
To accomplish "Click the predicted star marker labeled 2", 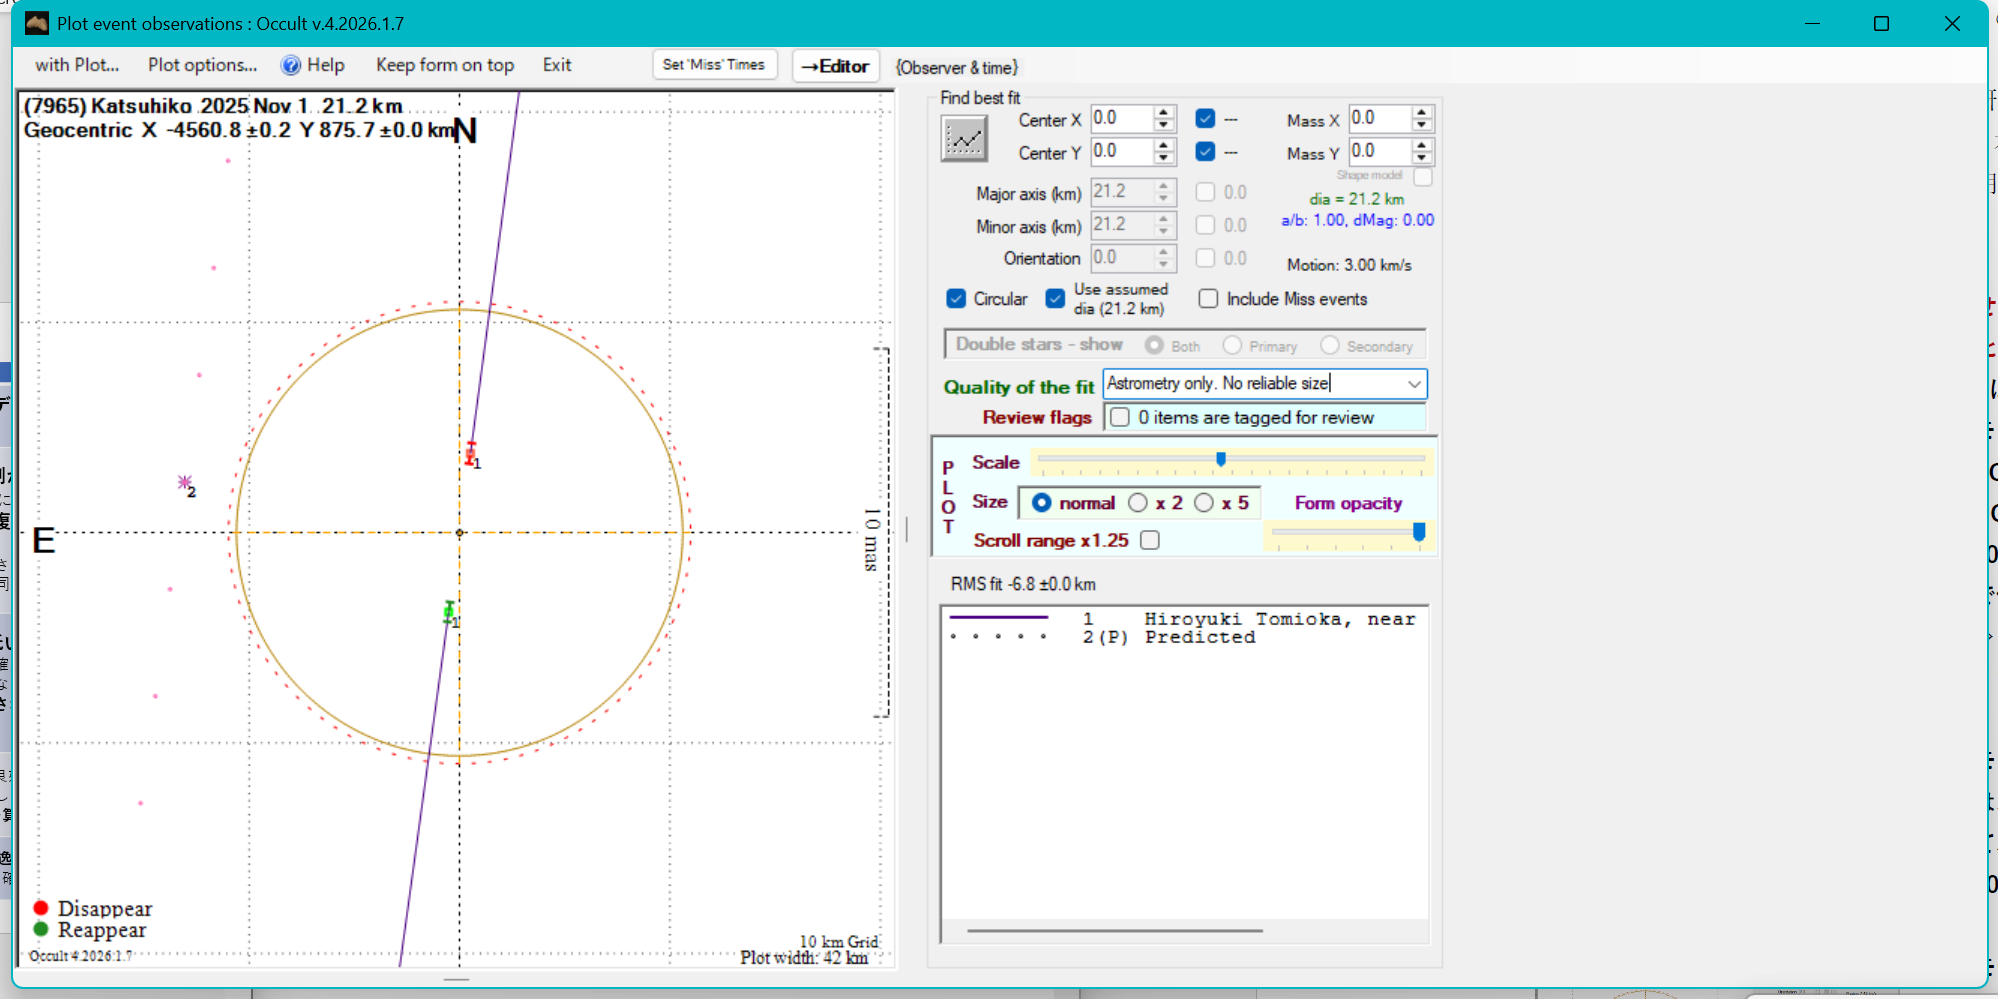I will (184, 483).
